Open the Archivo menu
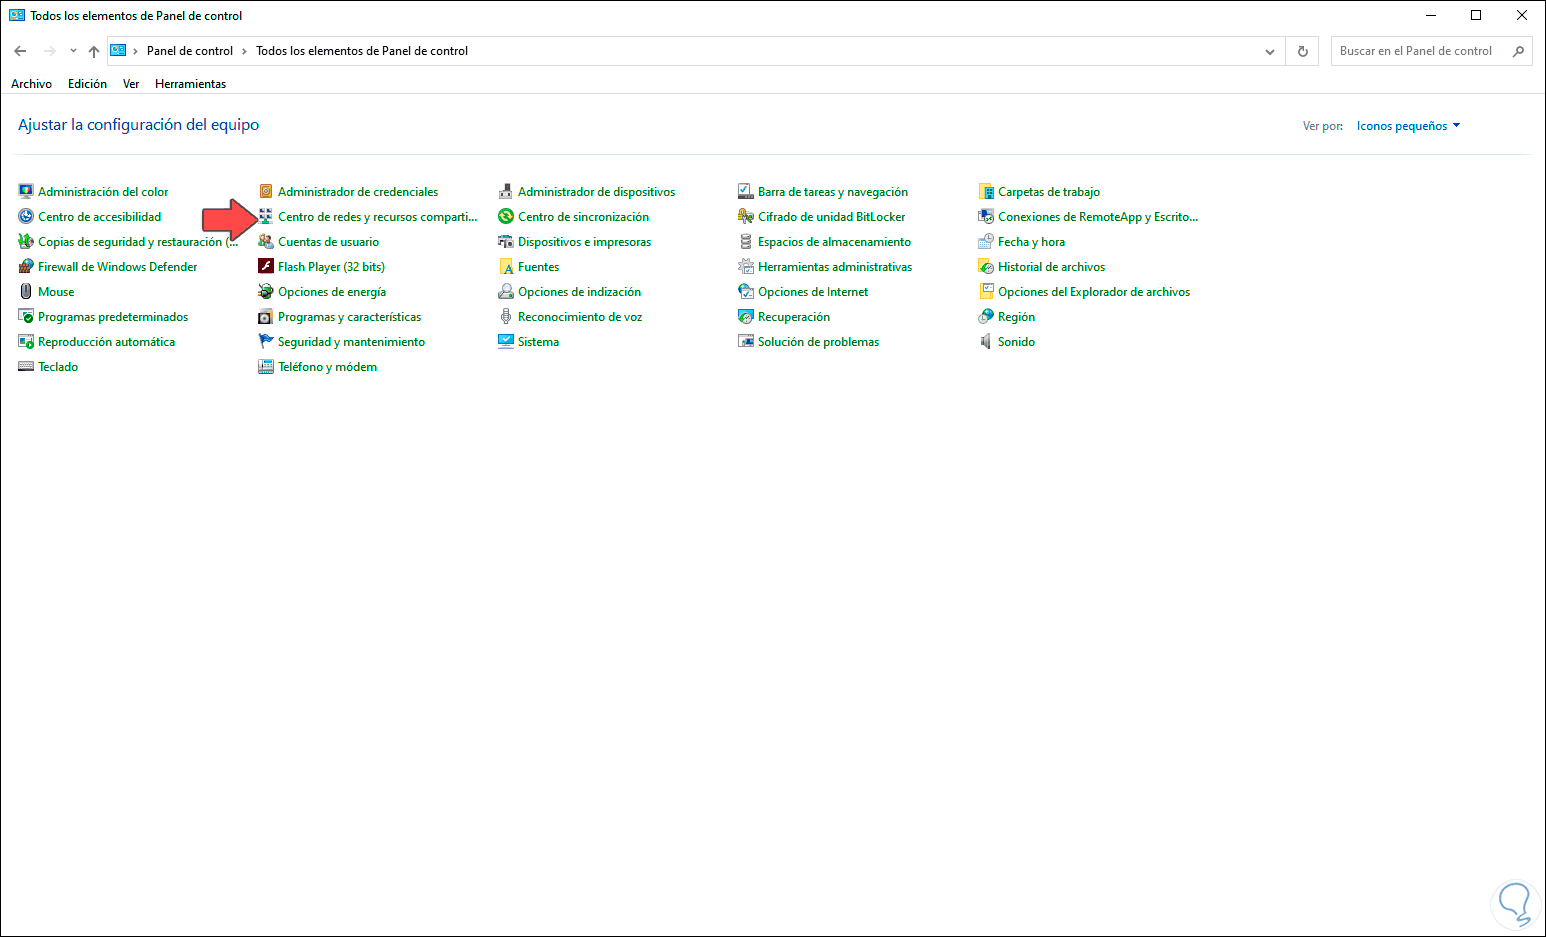Viewport: 1546px width, 937px height. click(31, 83)
